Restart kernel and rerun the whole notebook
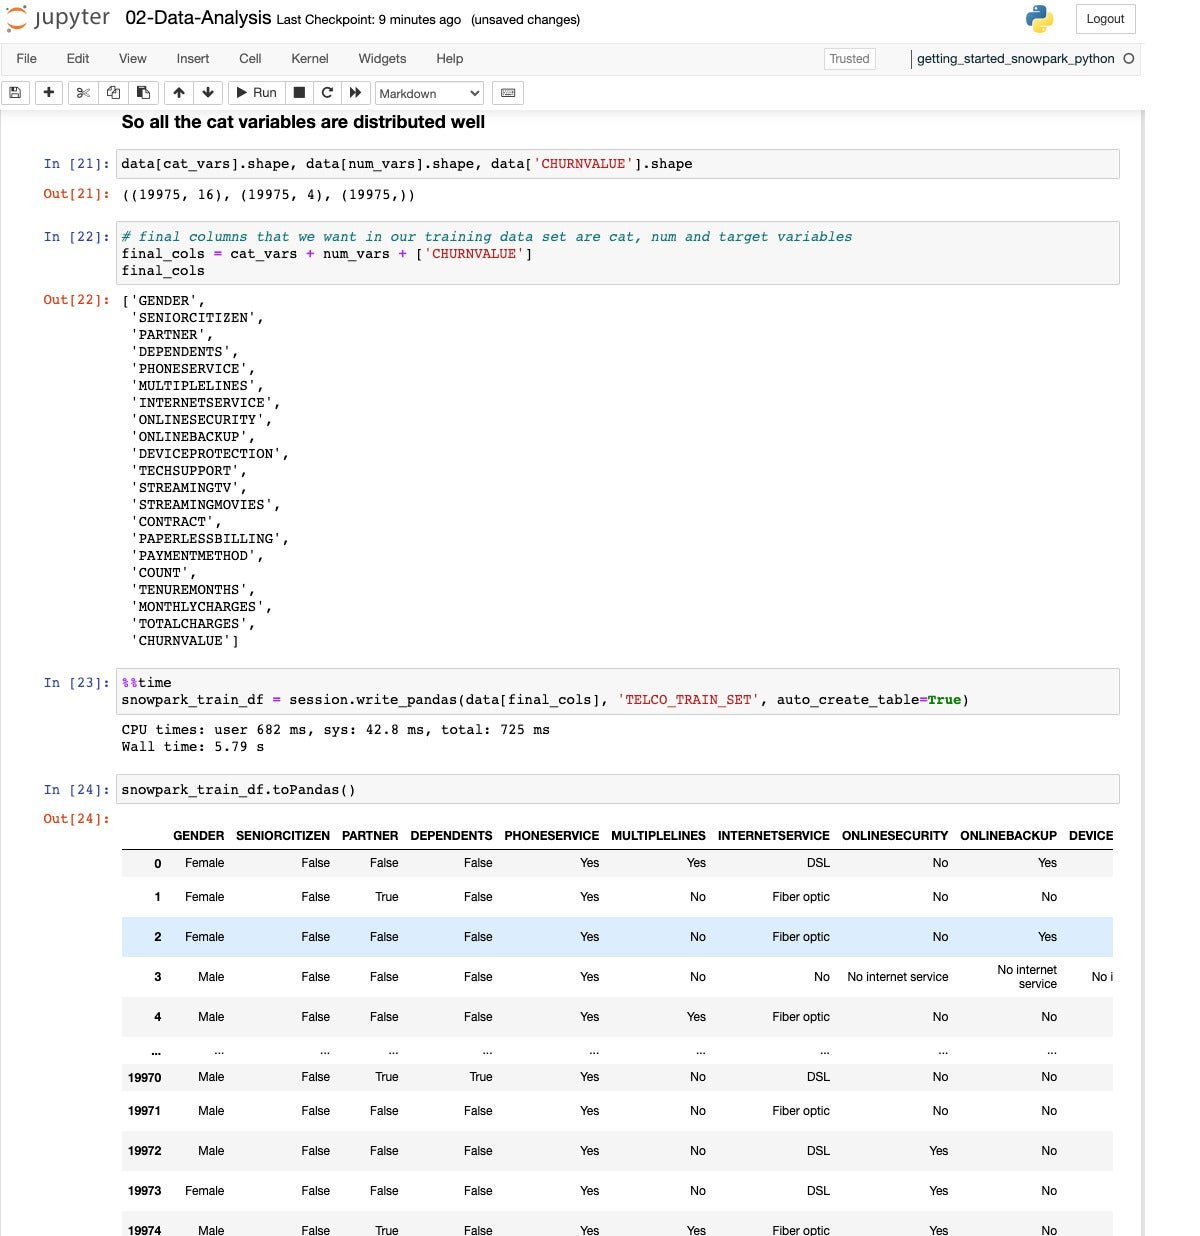The height and width of the screenshot is (1236, 1200). point(355,93)
